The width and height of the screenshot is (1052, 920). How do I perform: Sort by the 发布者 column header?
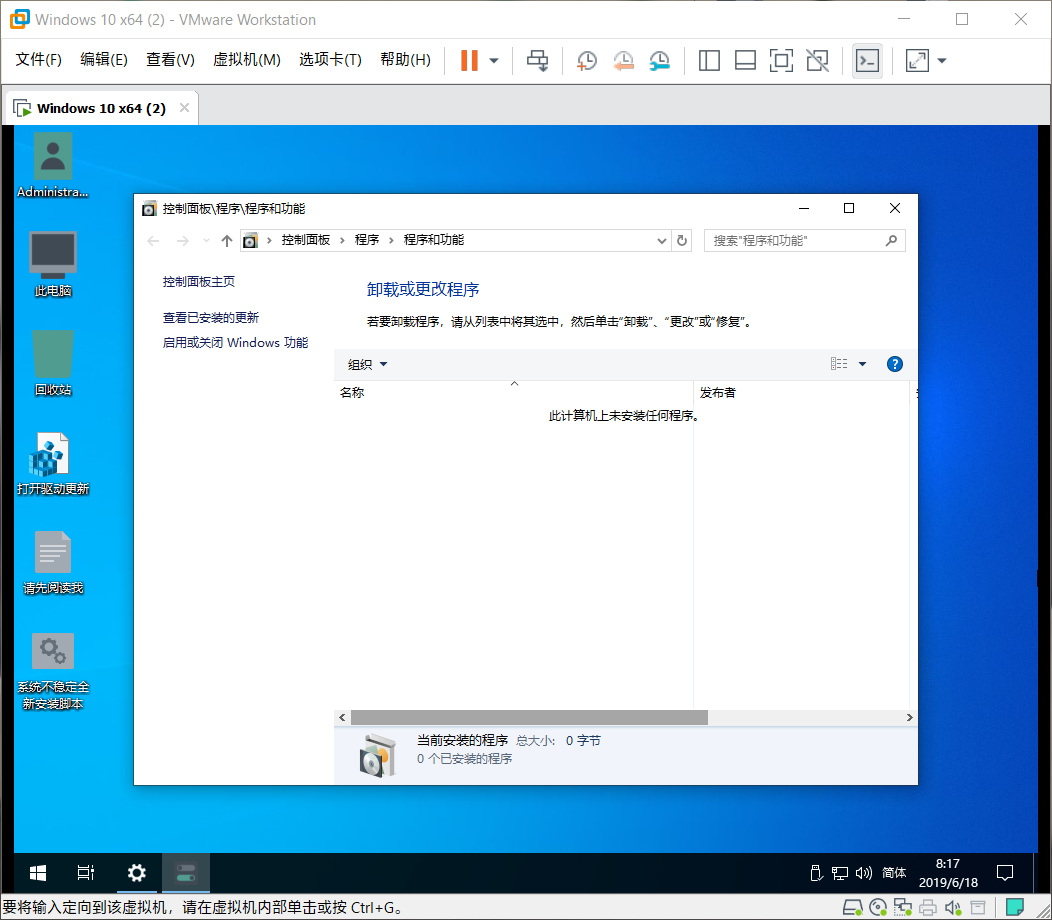(x=801, y=392)
